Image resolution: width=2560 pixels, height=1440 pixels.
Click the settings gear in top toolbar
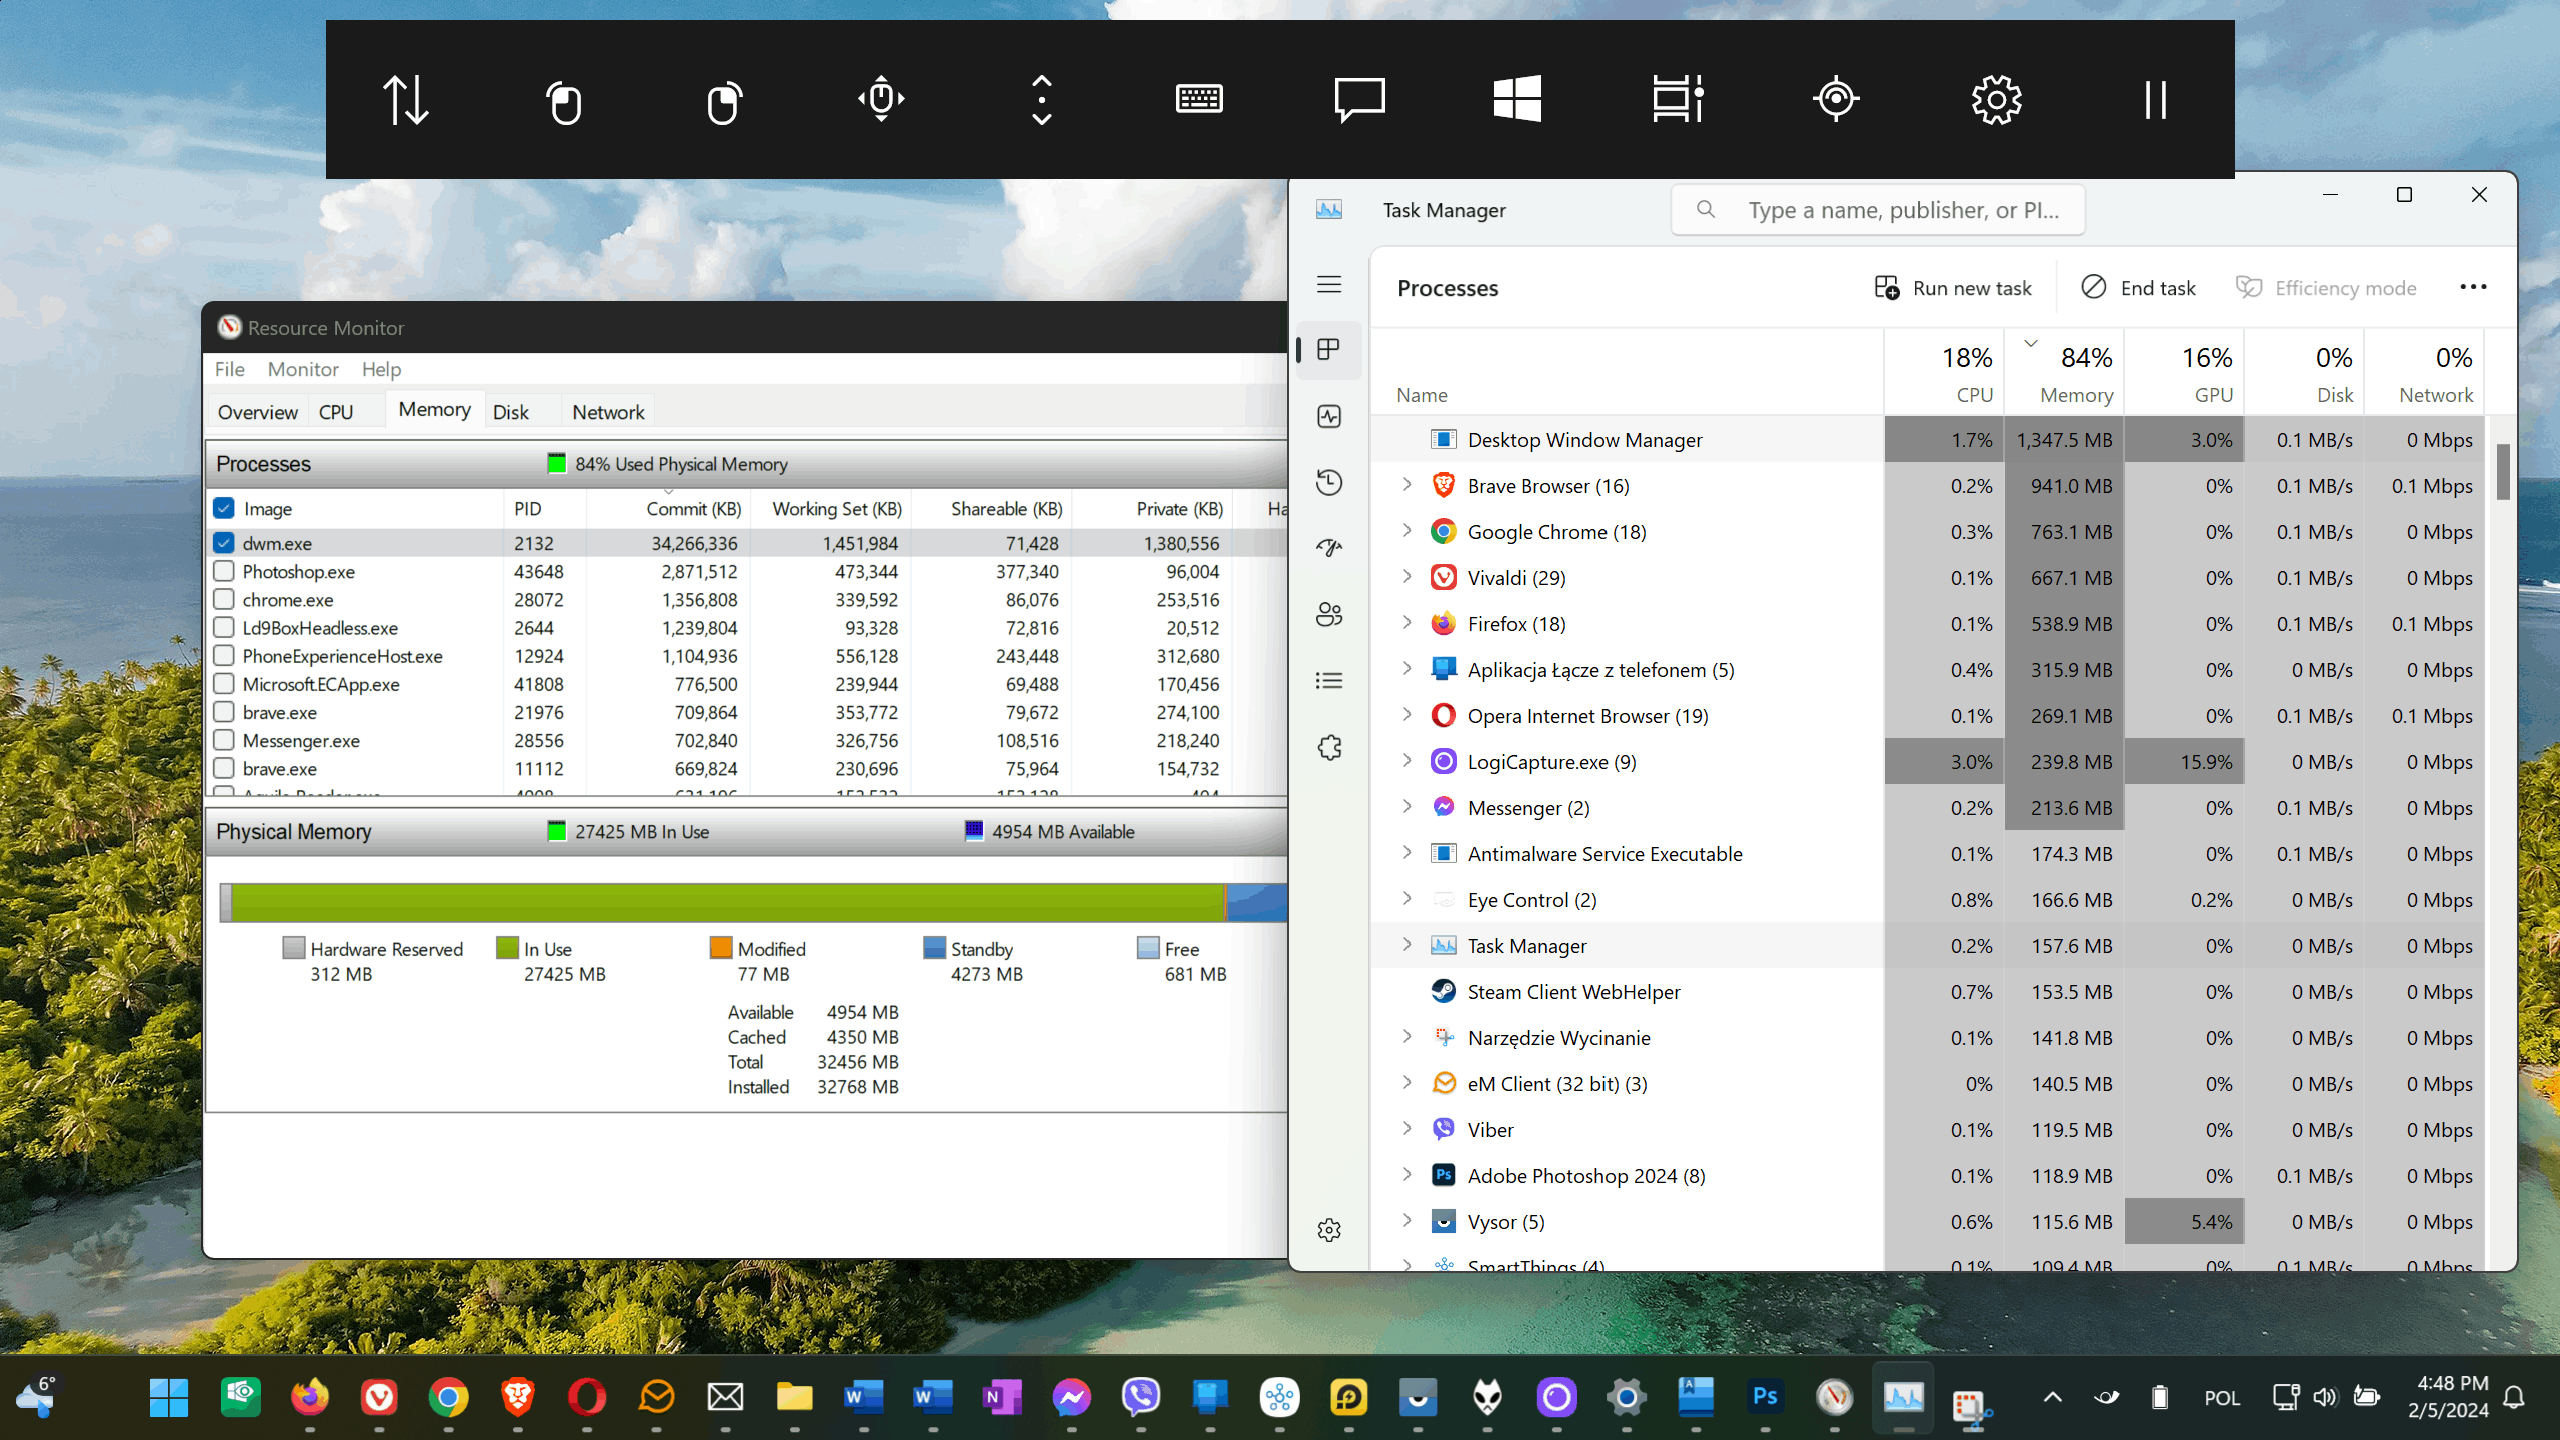(1996, 99)
